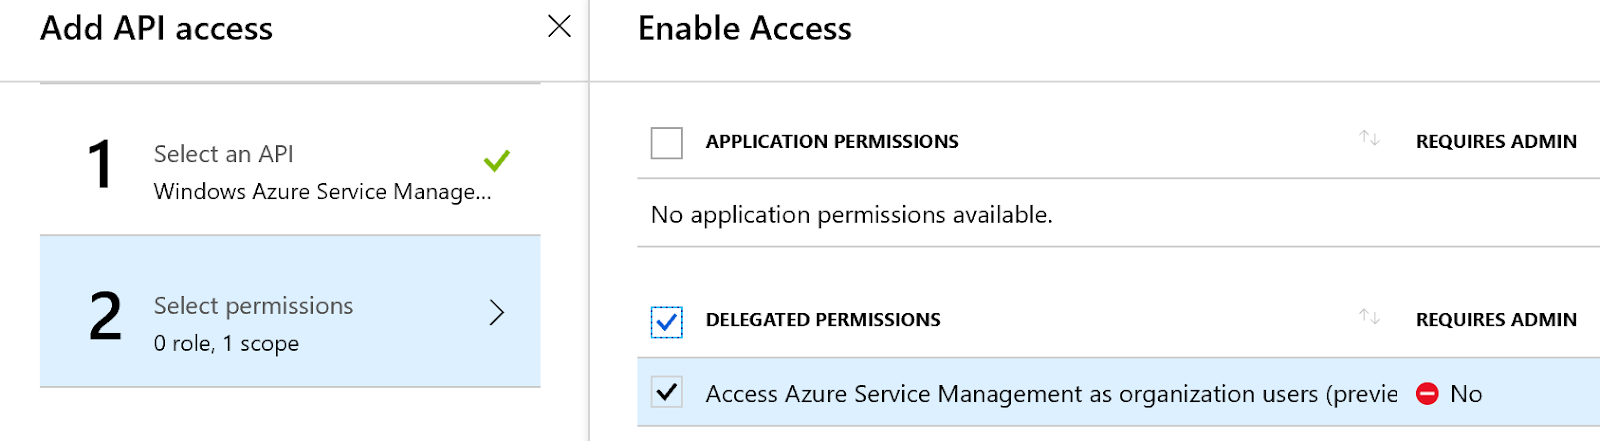The width and height of the screenshot is (1600, 441).
Task: Click the Windows Azure Service Manage... label
Action: (x=322, y=192)
